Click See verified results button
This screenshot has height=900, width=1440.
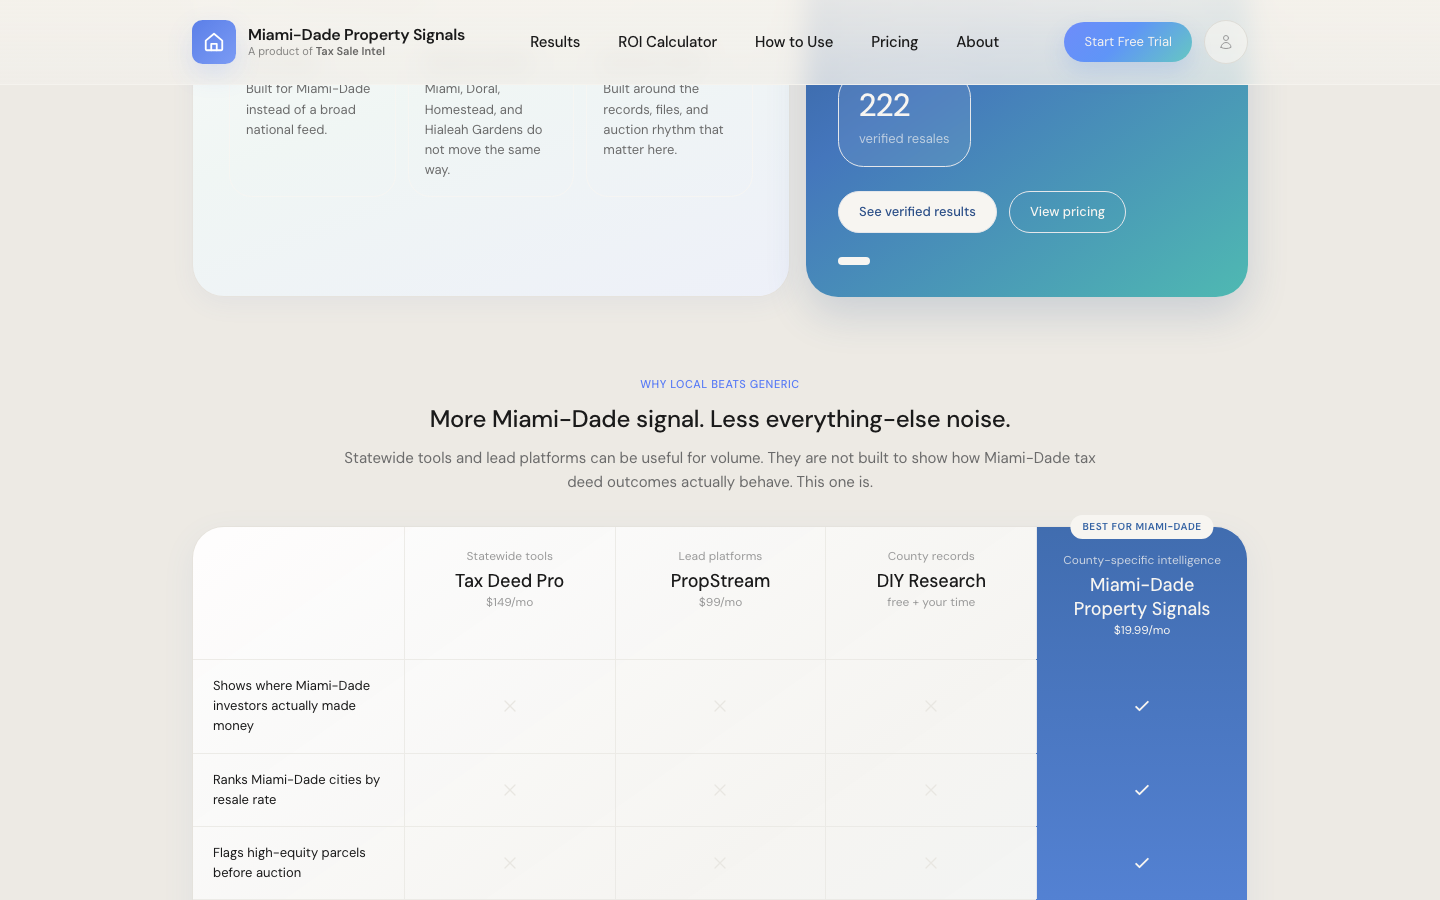pos(917,212)
